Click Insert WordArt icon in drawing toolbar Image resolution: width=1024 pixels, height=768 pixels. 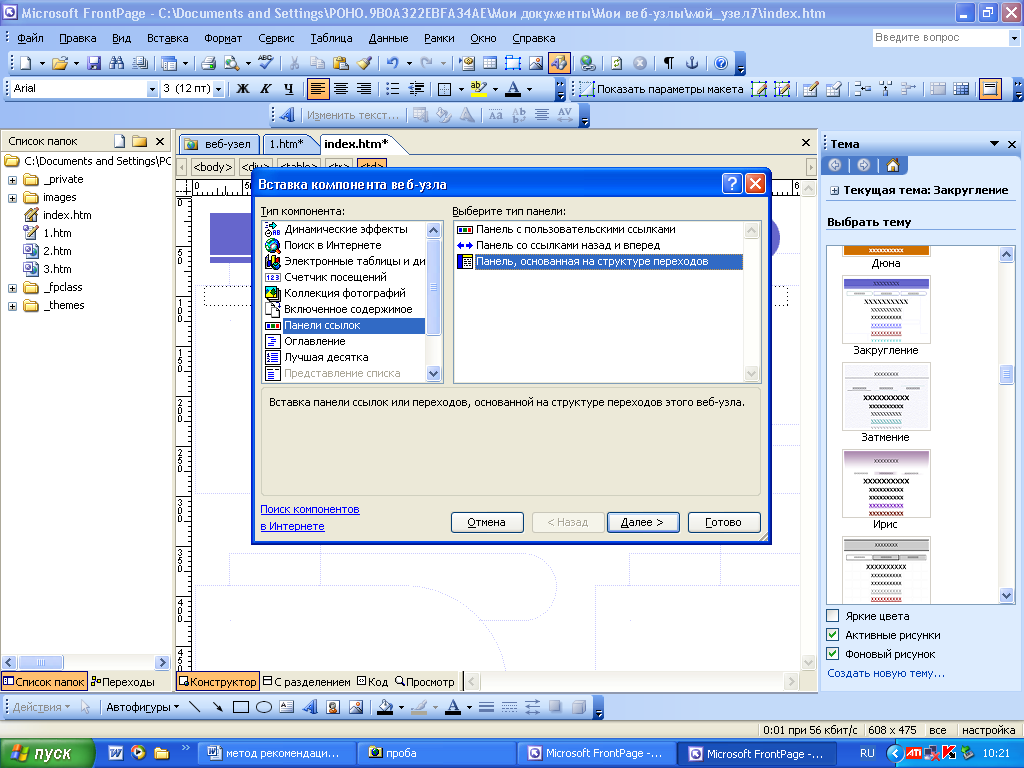click(x=310, y=707)
